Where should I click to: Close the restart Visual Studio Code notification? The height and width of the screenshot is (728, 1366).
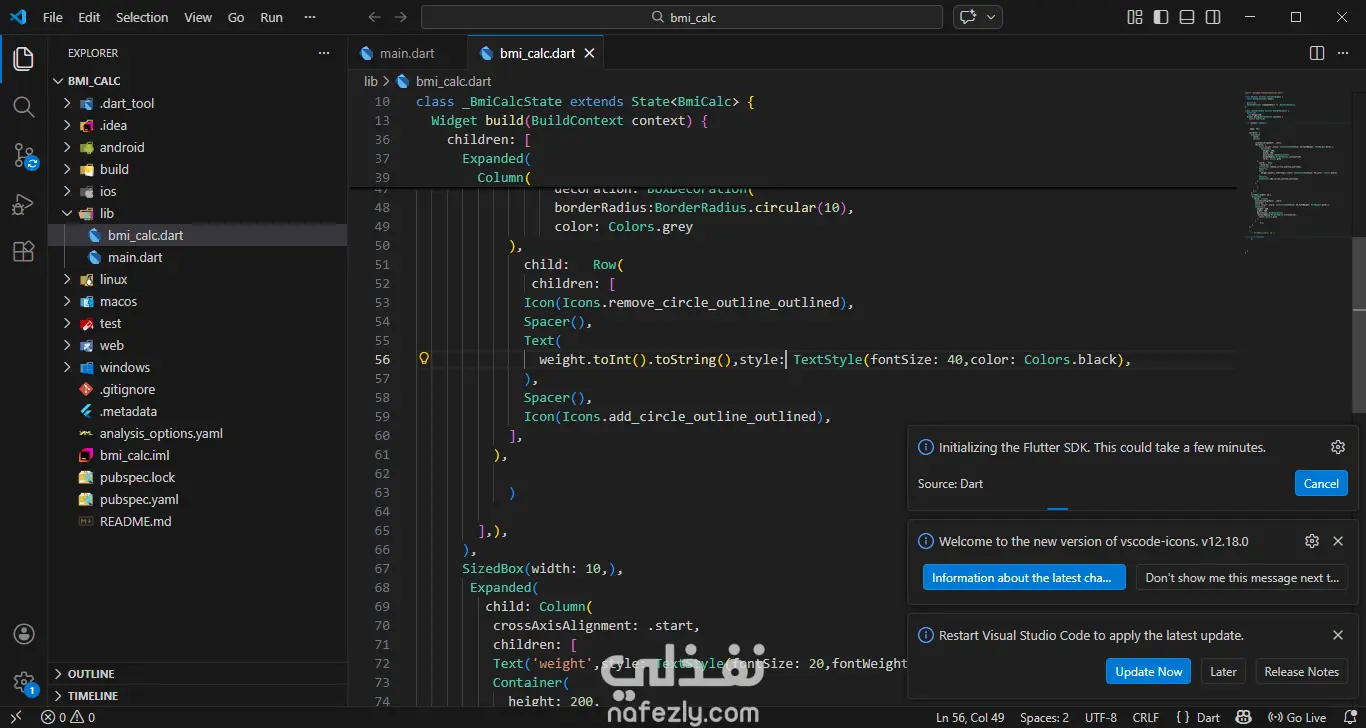(x=1338, y=635)
